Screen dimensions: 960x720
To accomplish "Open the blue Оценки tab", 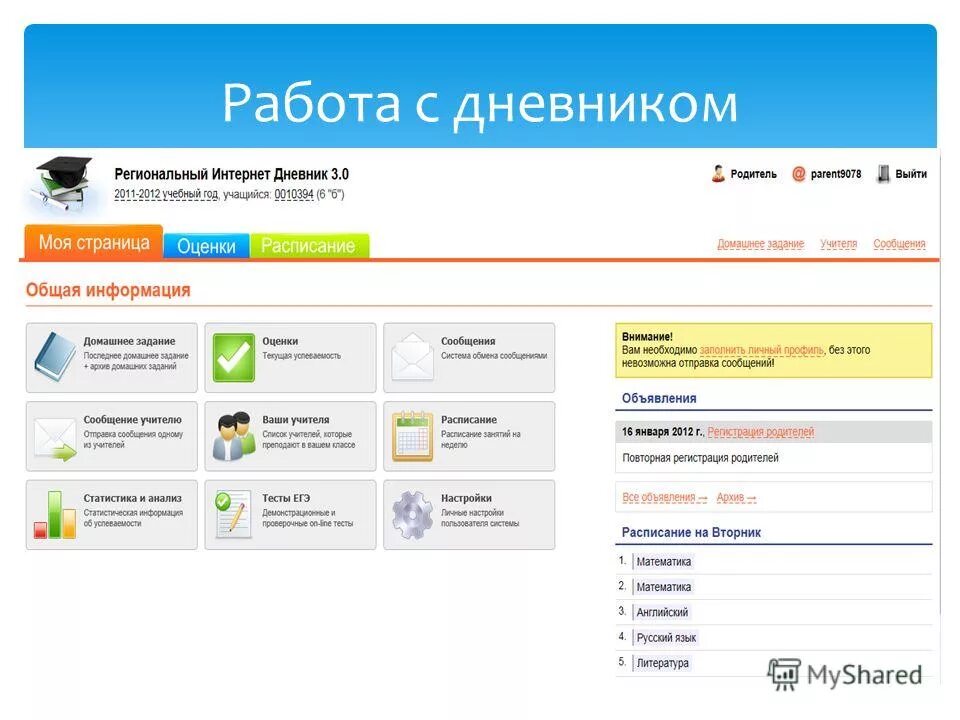I will [x=206, y=246].
